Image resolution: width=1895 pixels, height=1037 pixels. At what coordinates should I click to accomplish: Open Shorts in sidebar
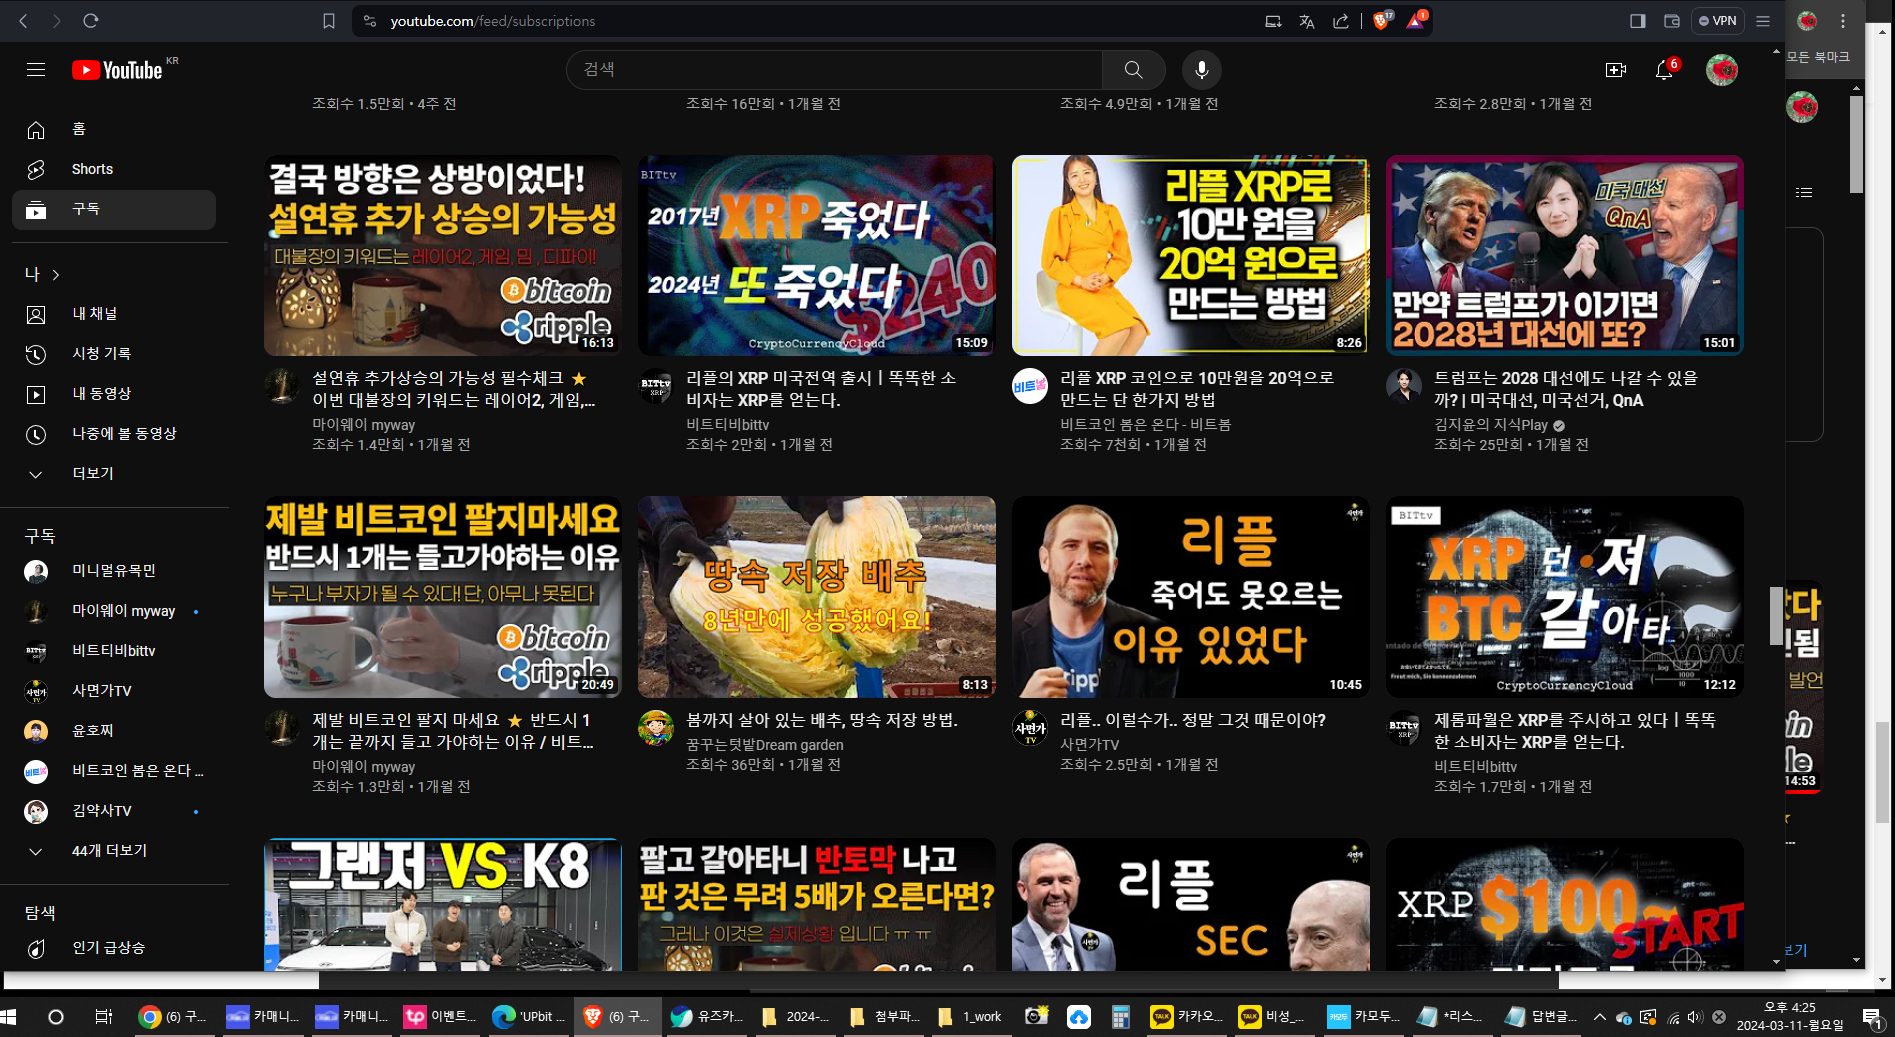point(114,169)
